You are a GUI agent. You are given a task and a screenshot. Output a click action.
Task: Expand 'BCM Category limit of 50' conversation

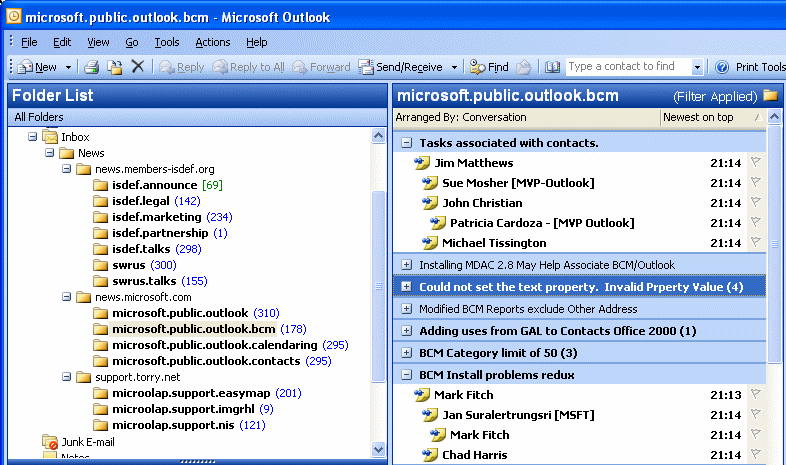click(406, 353)
